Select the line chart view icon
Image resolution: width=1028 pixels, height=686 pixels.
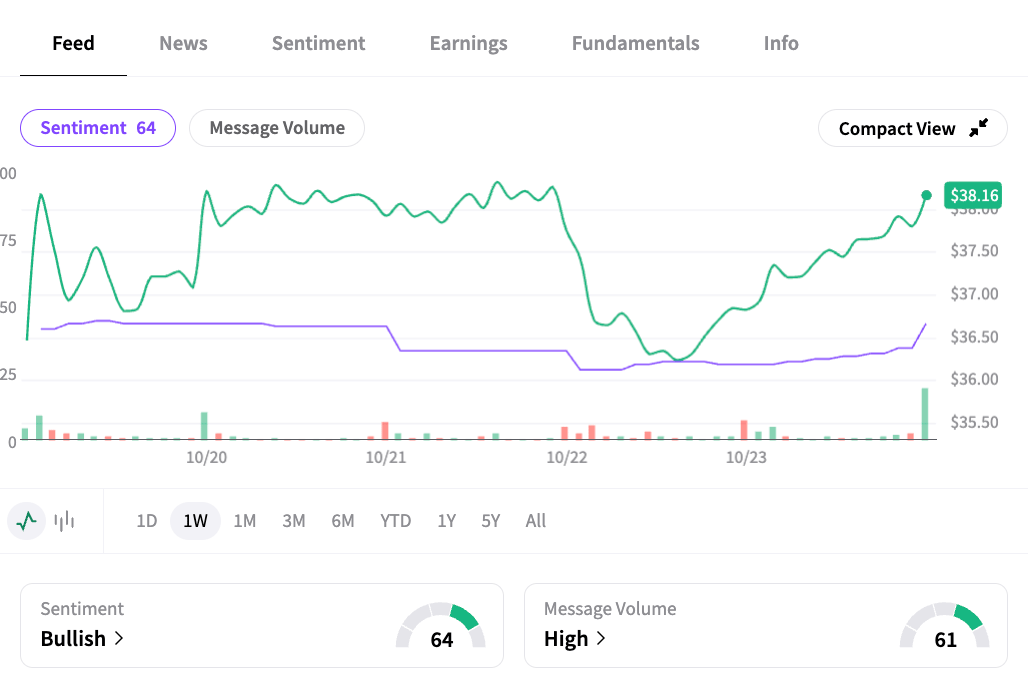pos(27,520)
